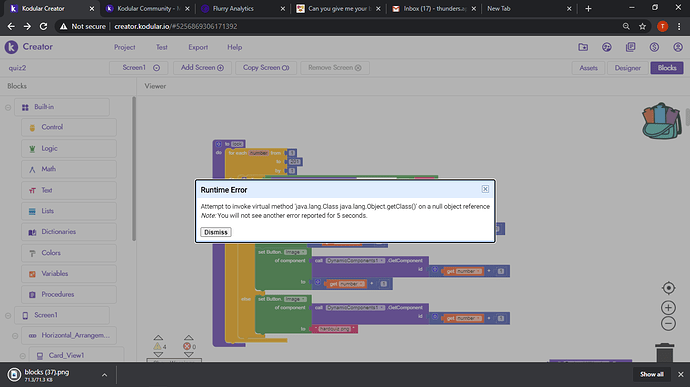Image resolution: width=690 pixels, height=387 pixels.
Task: Collapse the Horizontal_Arrangement node
Action: (15, 336)
